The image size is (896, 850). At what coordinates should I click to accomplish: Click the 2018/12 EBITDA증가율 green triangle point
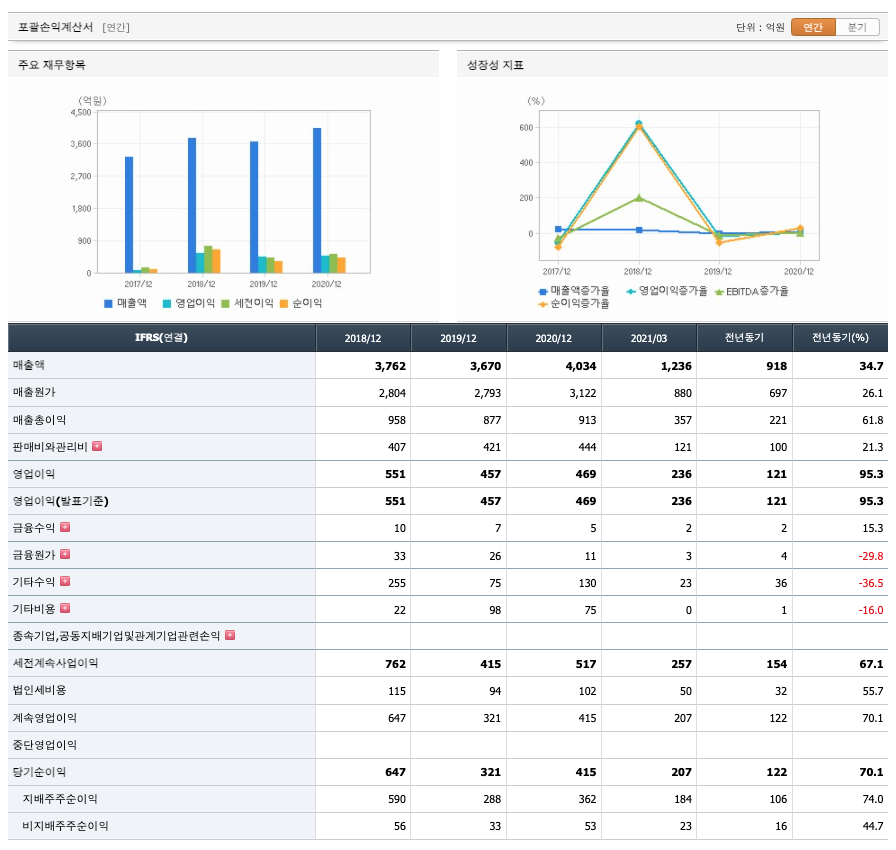(x=639, y=198)
